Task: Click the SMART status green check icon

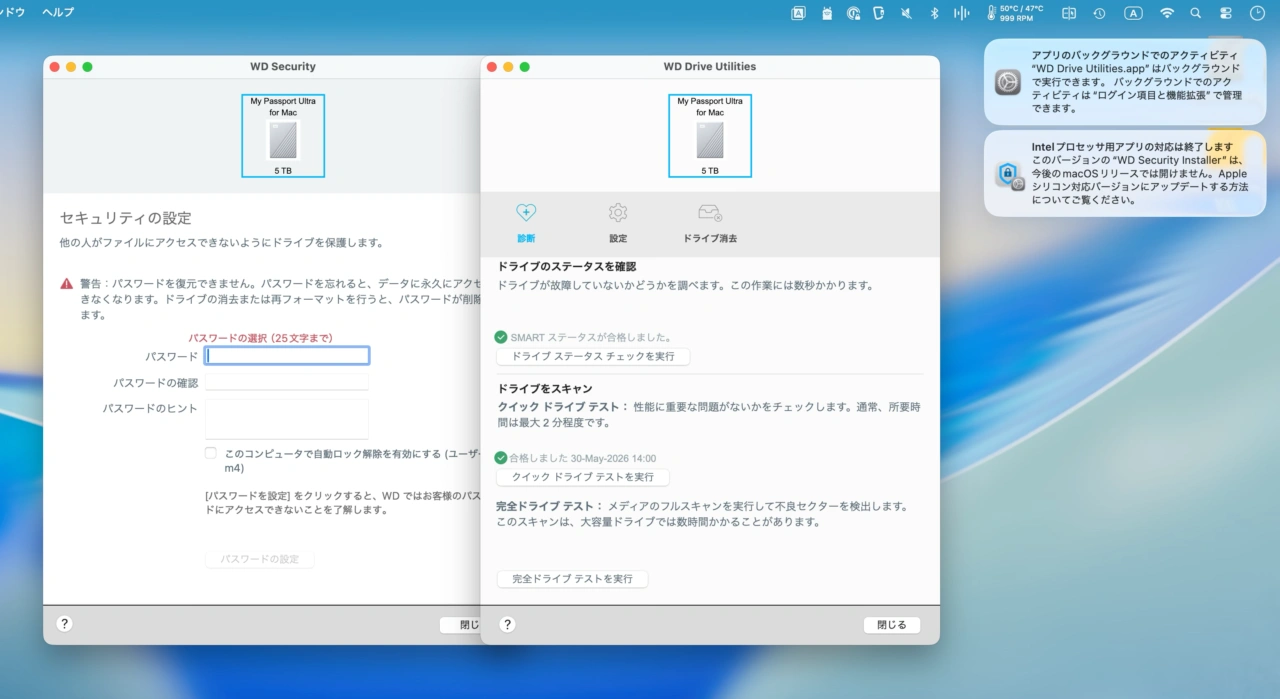Action: 501,338
